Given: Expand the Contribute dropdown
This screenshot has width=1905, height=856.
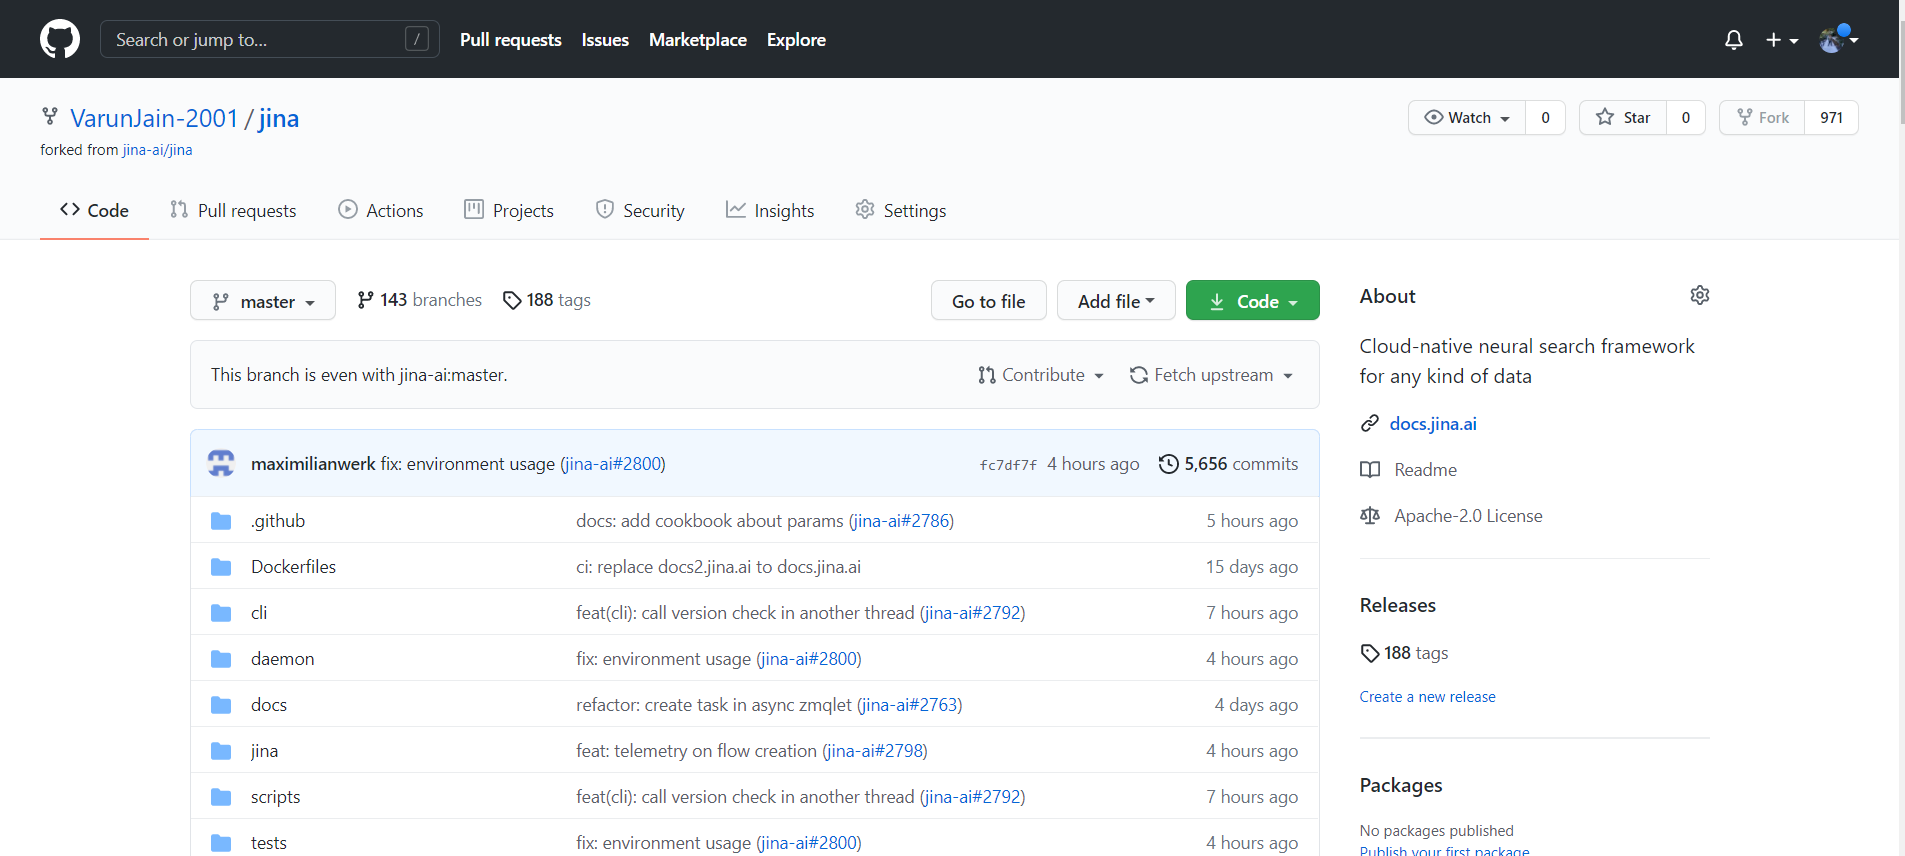Looking at the screenshot, I should [x=1041, y=375].
